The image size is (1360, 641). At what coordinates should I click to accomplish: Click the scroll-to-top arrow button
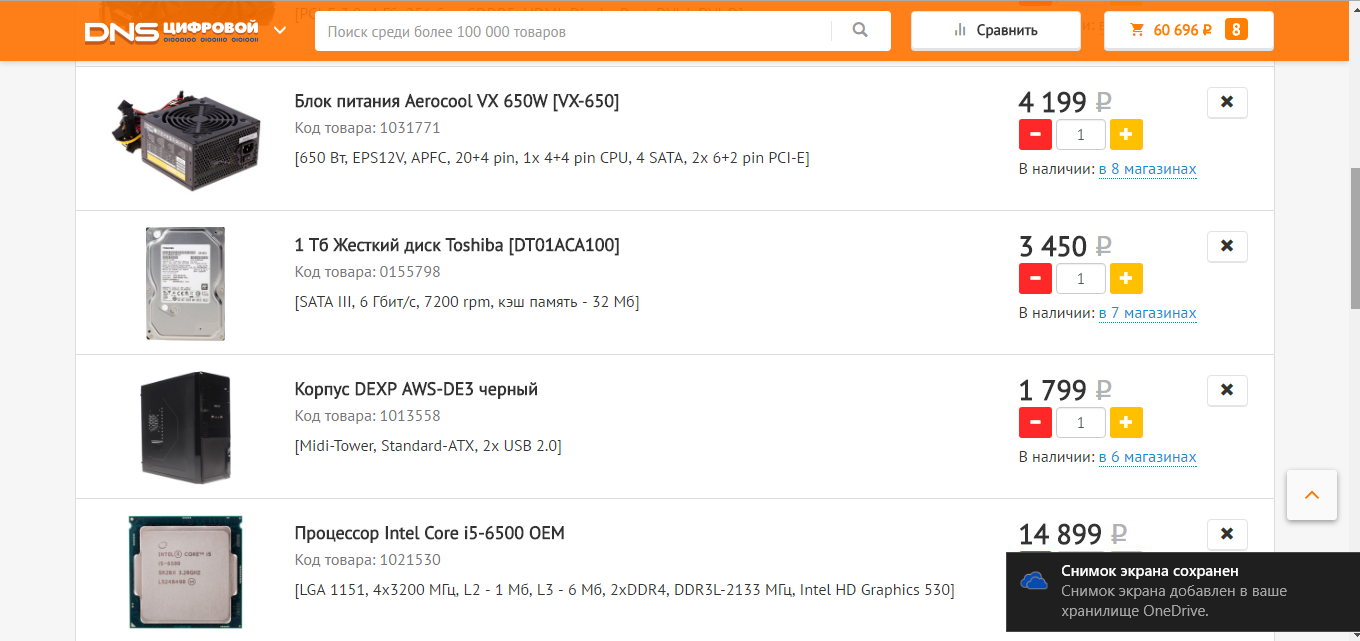click(x=1312, y=495)
